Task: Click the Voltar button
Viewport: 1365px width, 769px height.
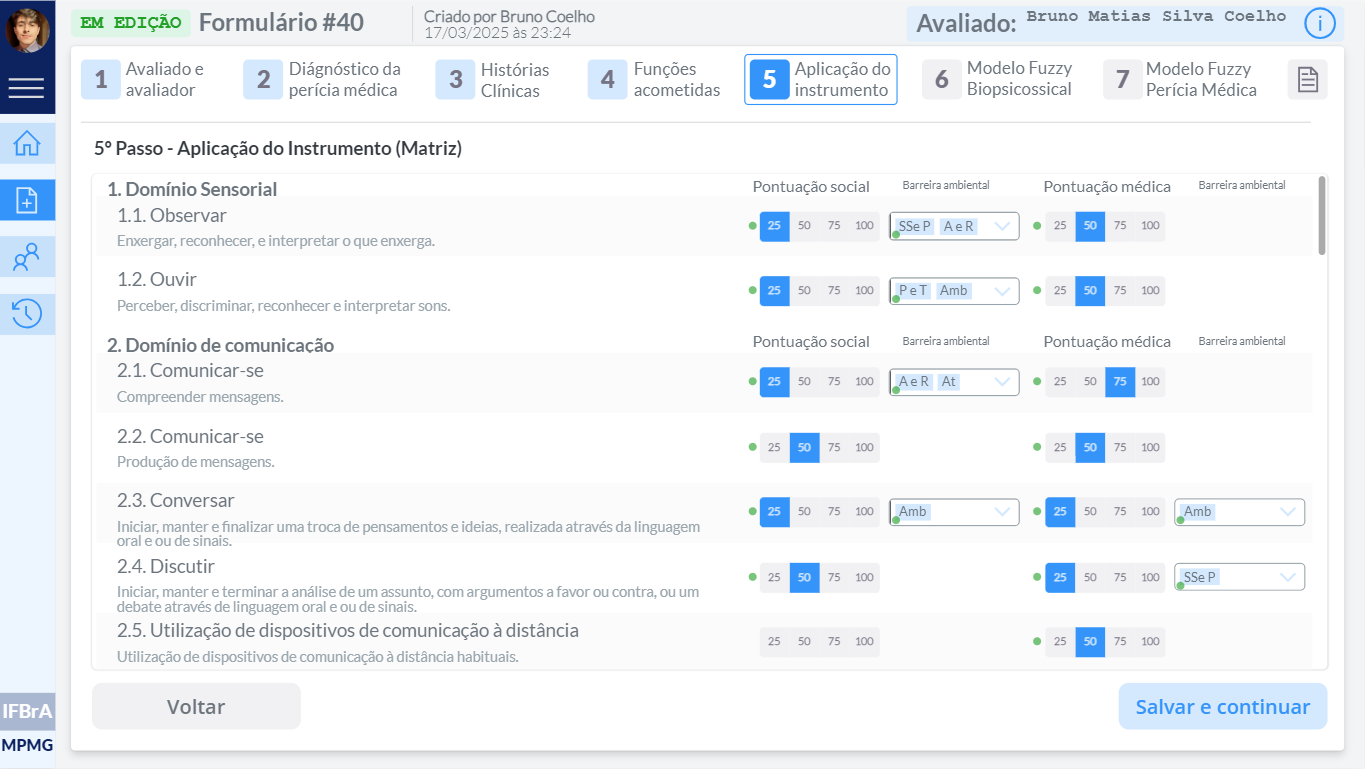Action: click(x=196, y=707)
